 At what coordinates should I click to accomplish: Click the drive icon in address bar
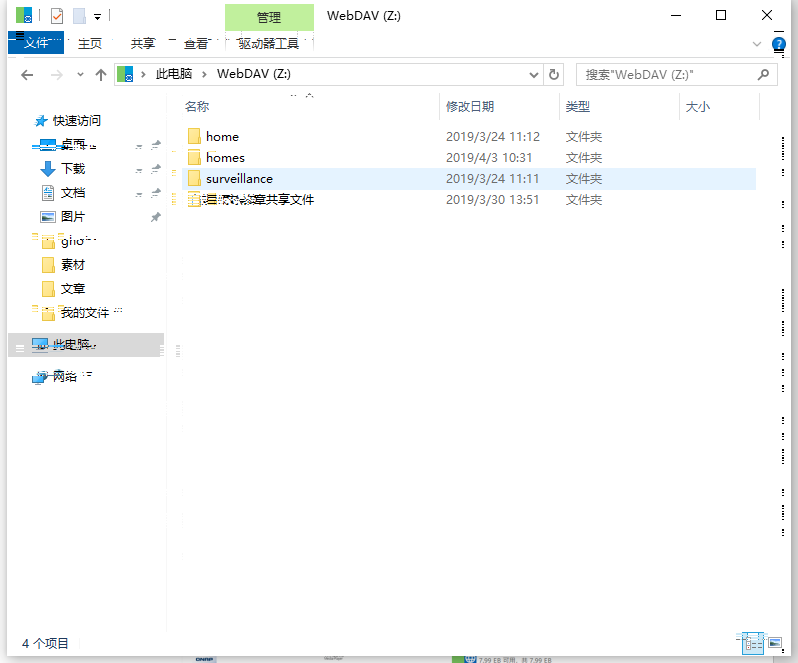click(125, 74)
